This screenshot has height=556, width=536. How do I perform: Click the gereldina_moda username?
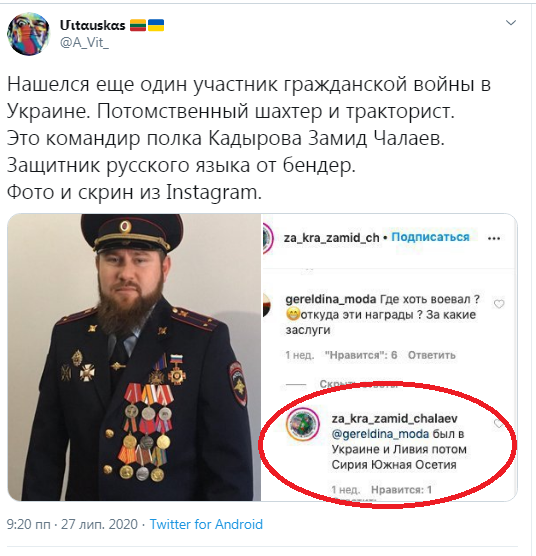tap(330, 299)
